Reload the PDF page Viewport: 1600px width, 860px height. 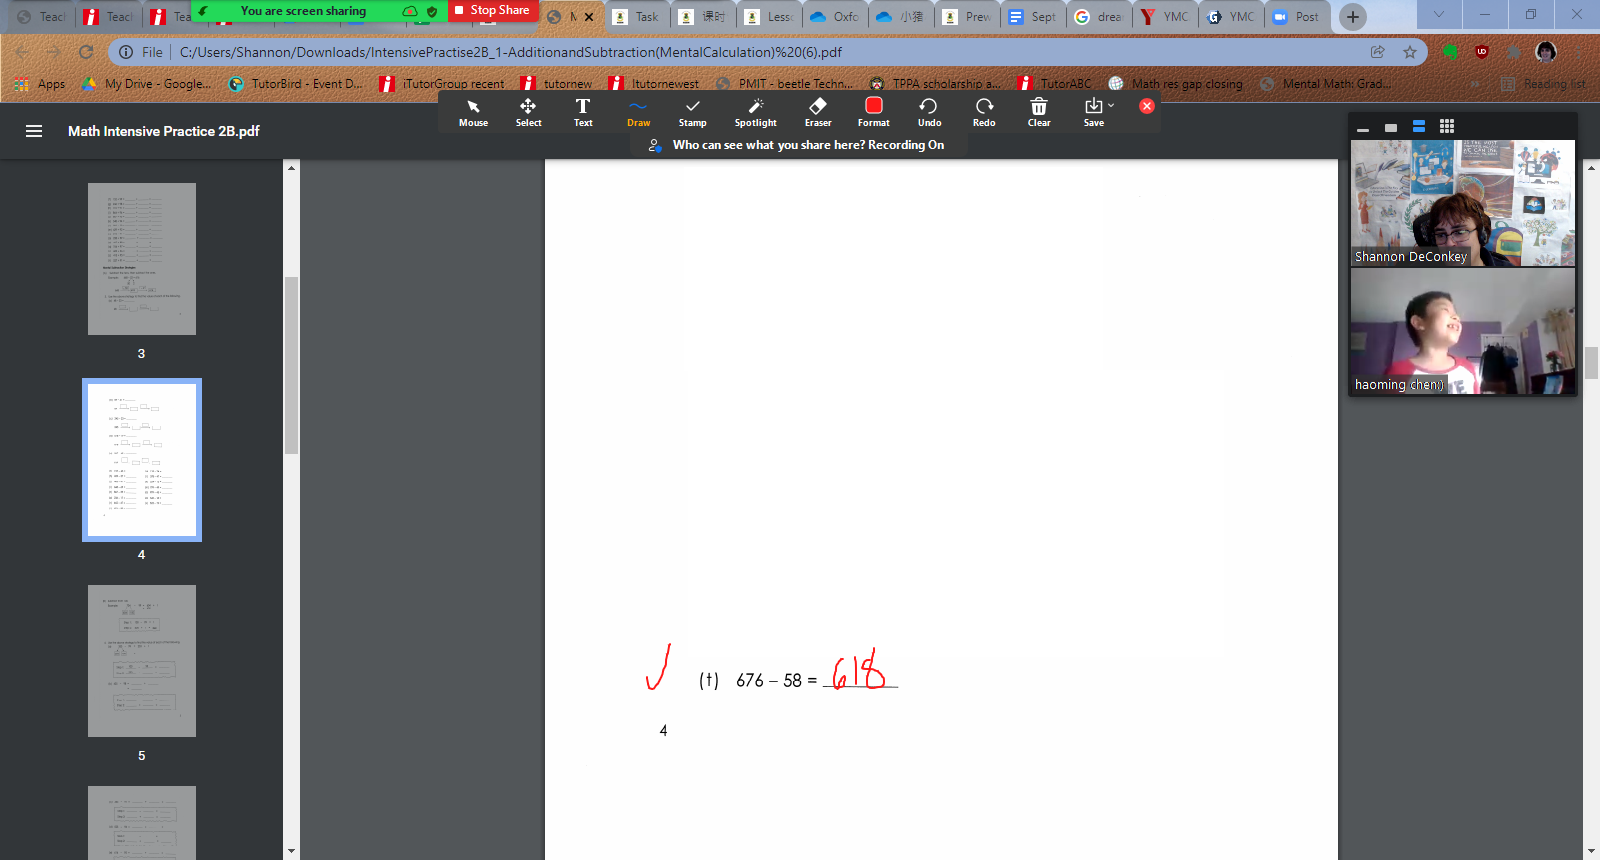(86, 52)
